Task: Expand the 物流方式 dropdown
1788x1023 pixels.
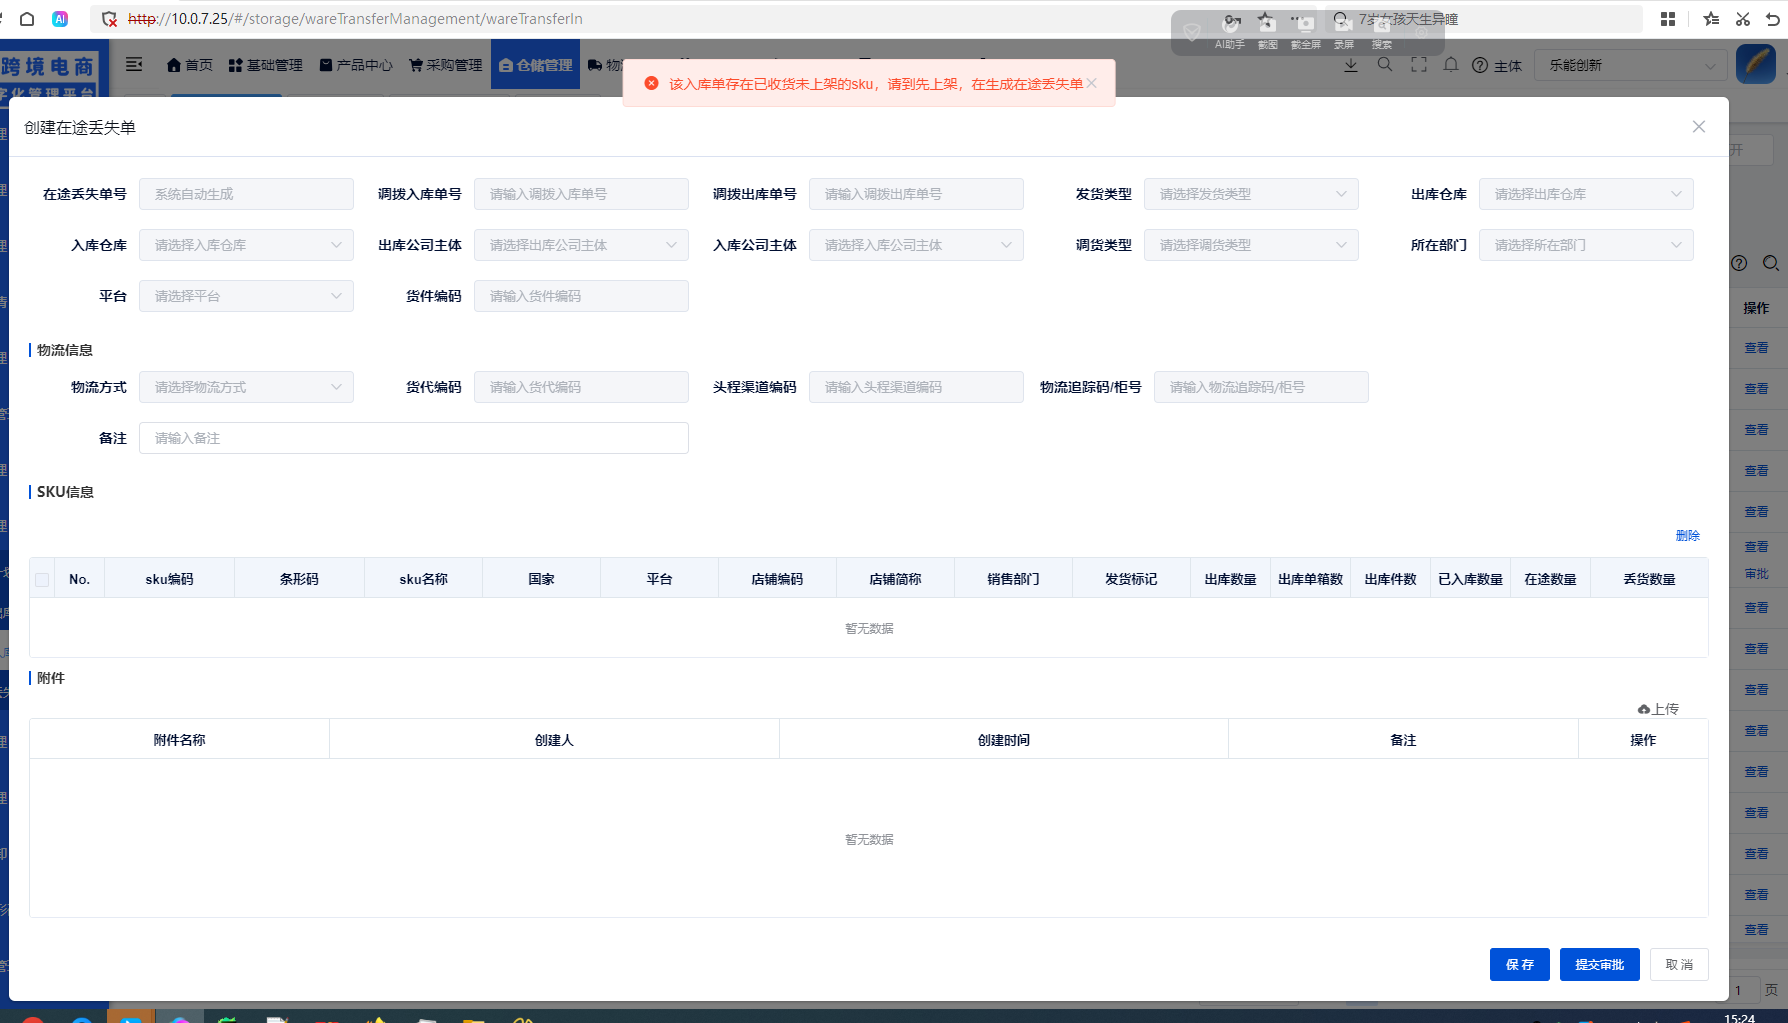Action: (x=246, y=387)
